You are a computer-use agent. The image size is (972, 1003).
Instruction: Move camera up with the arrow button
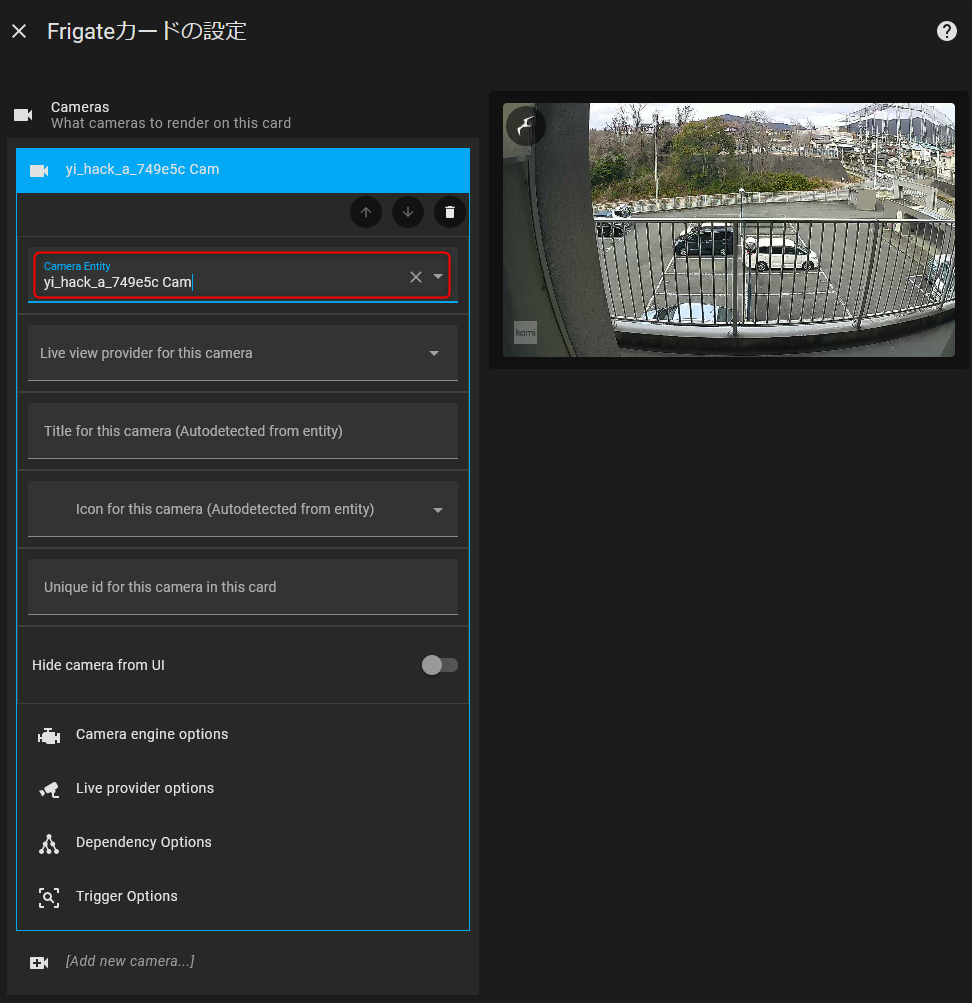366,212
